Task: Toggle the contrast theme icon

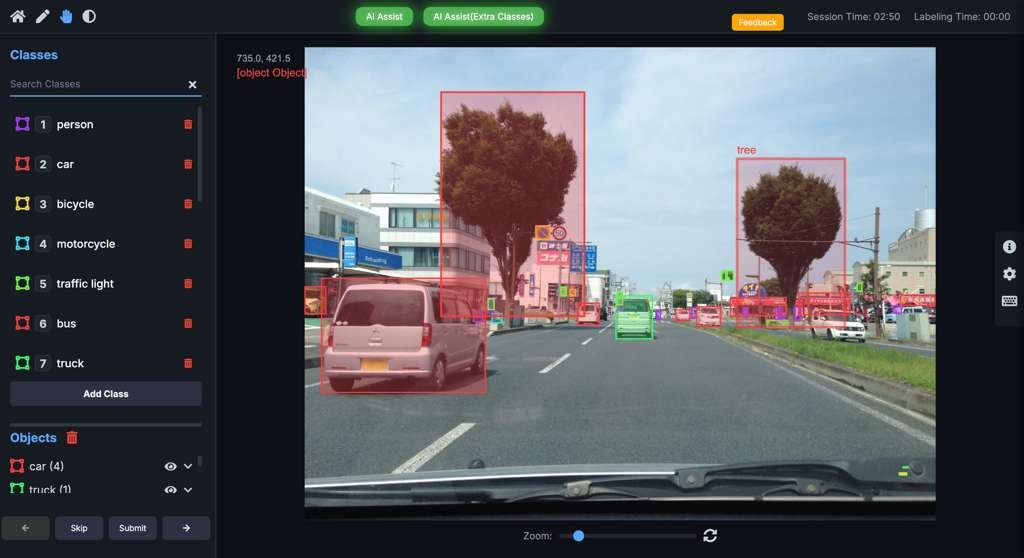Action: click(89, 16)
